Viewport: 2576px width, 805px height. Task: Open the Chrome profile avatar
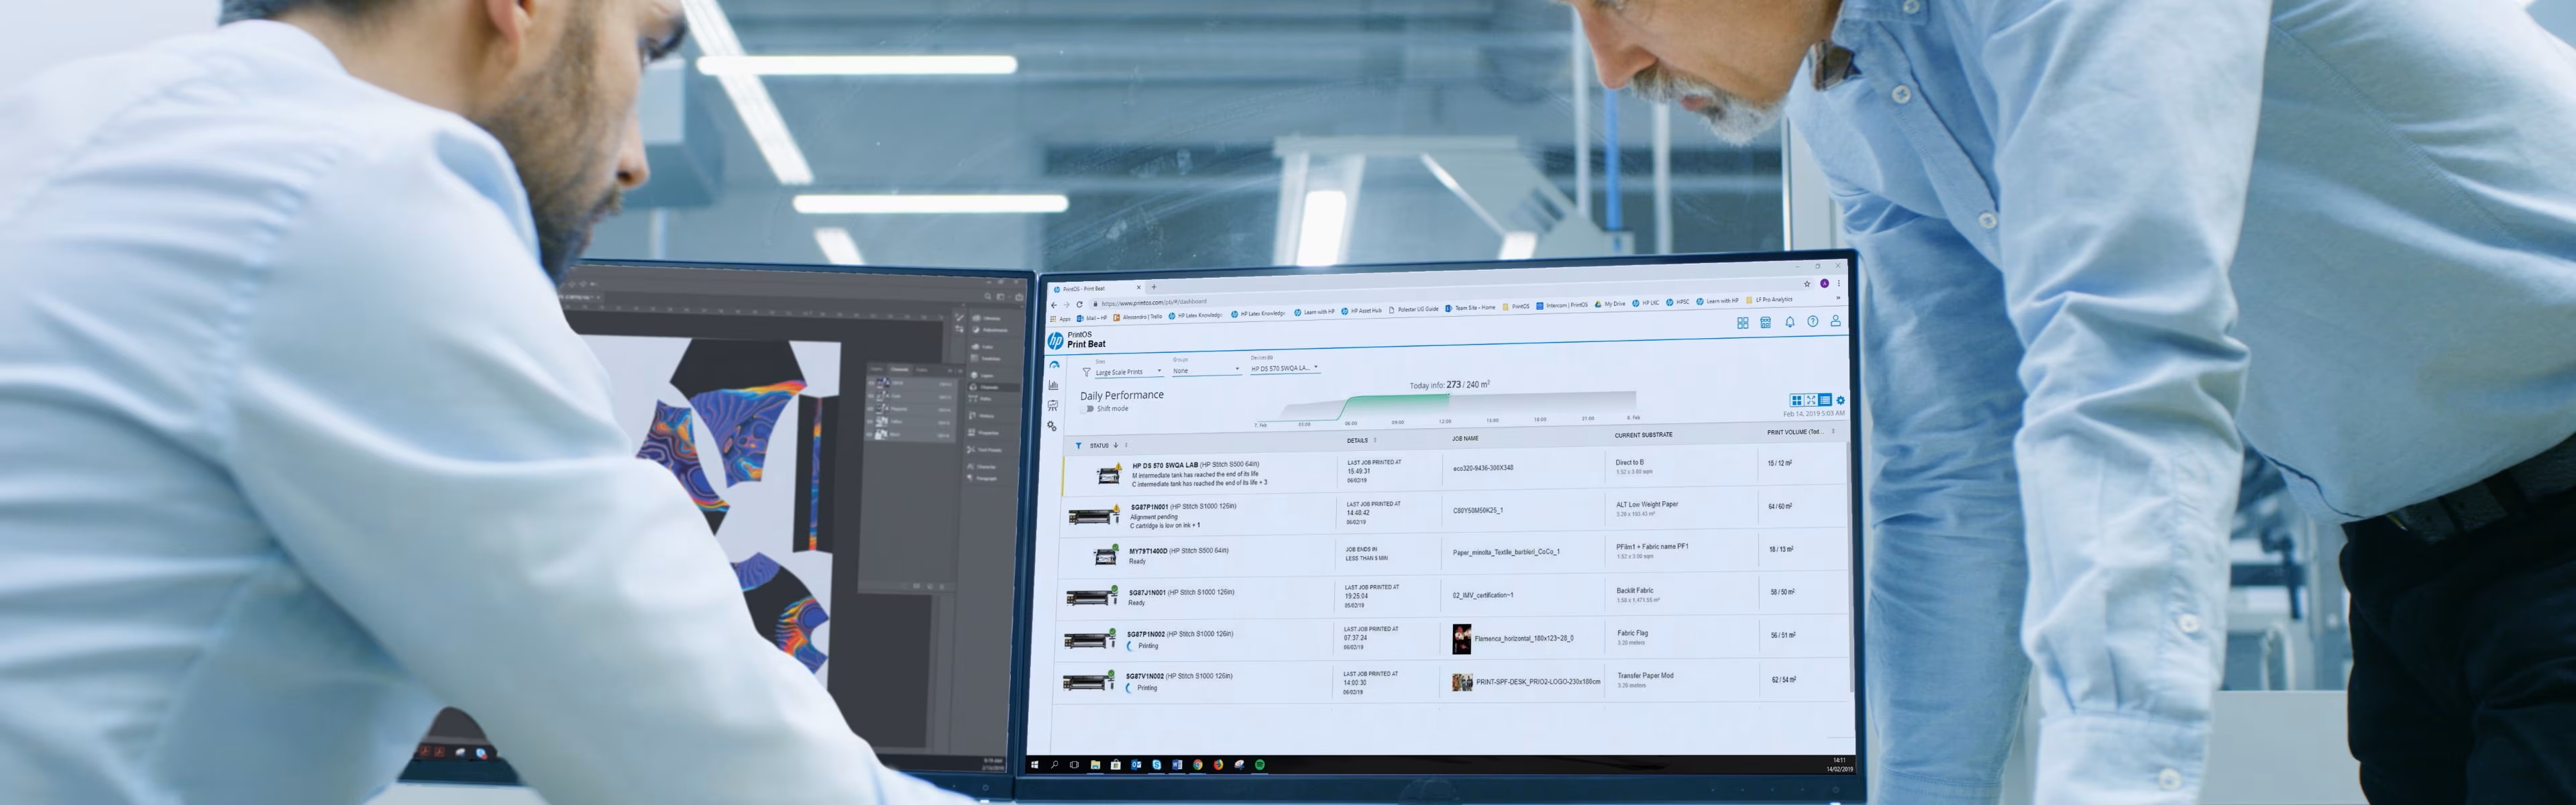1825,284
